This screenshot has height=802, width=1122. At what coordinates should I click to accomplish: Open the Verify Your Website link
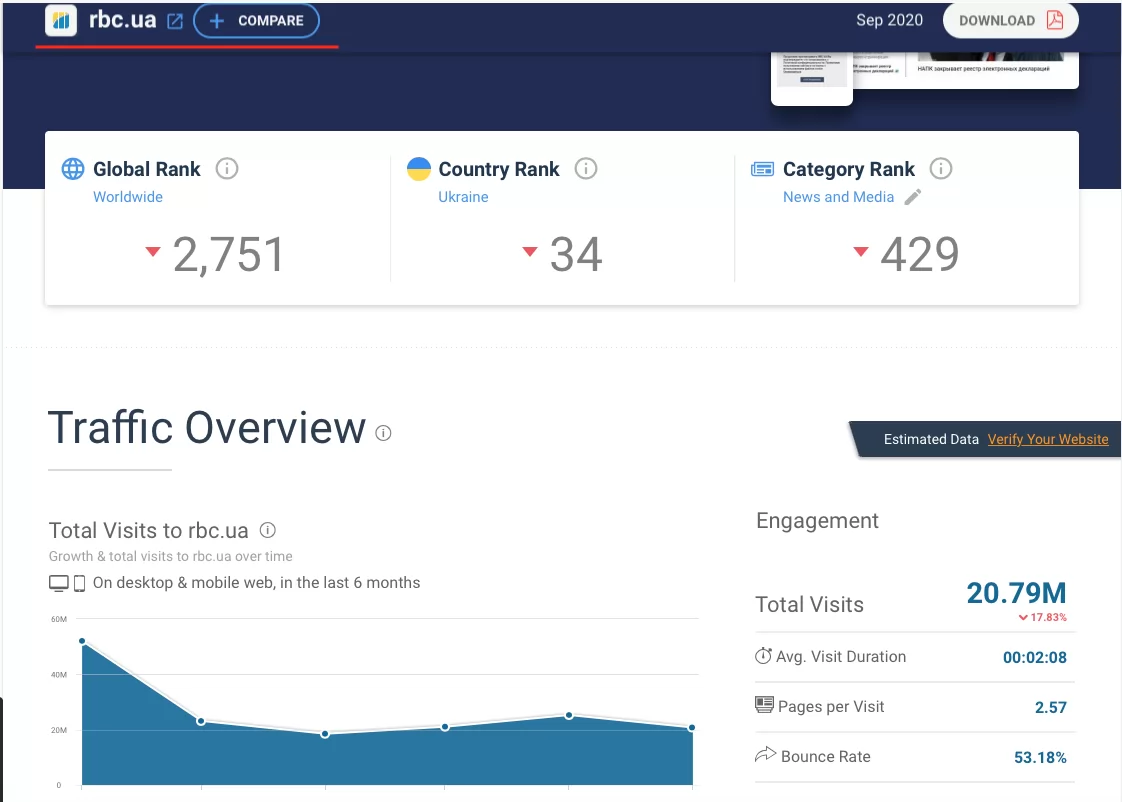coord(1047,439)
